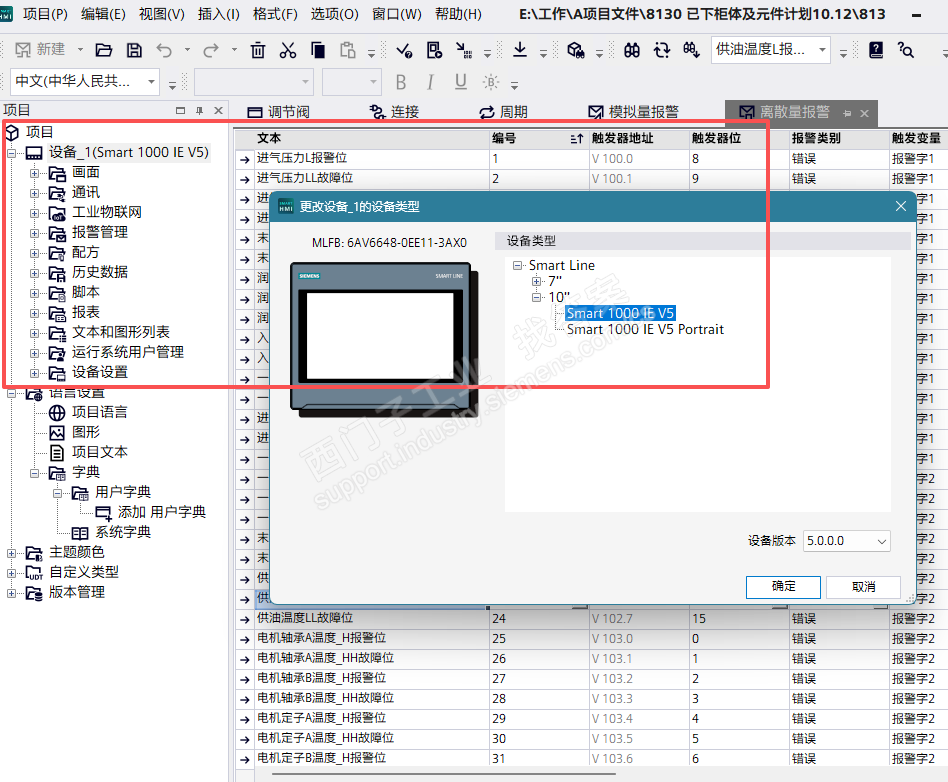This screenshot has width=948, height=782.
Task: Copy selection with the copy icon
Action: [x=317, y=50]
